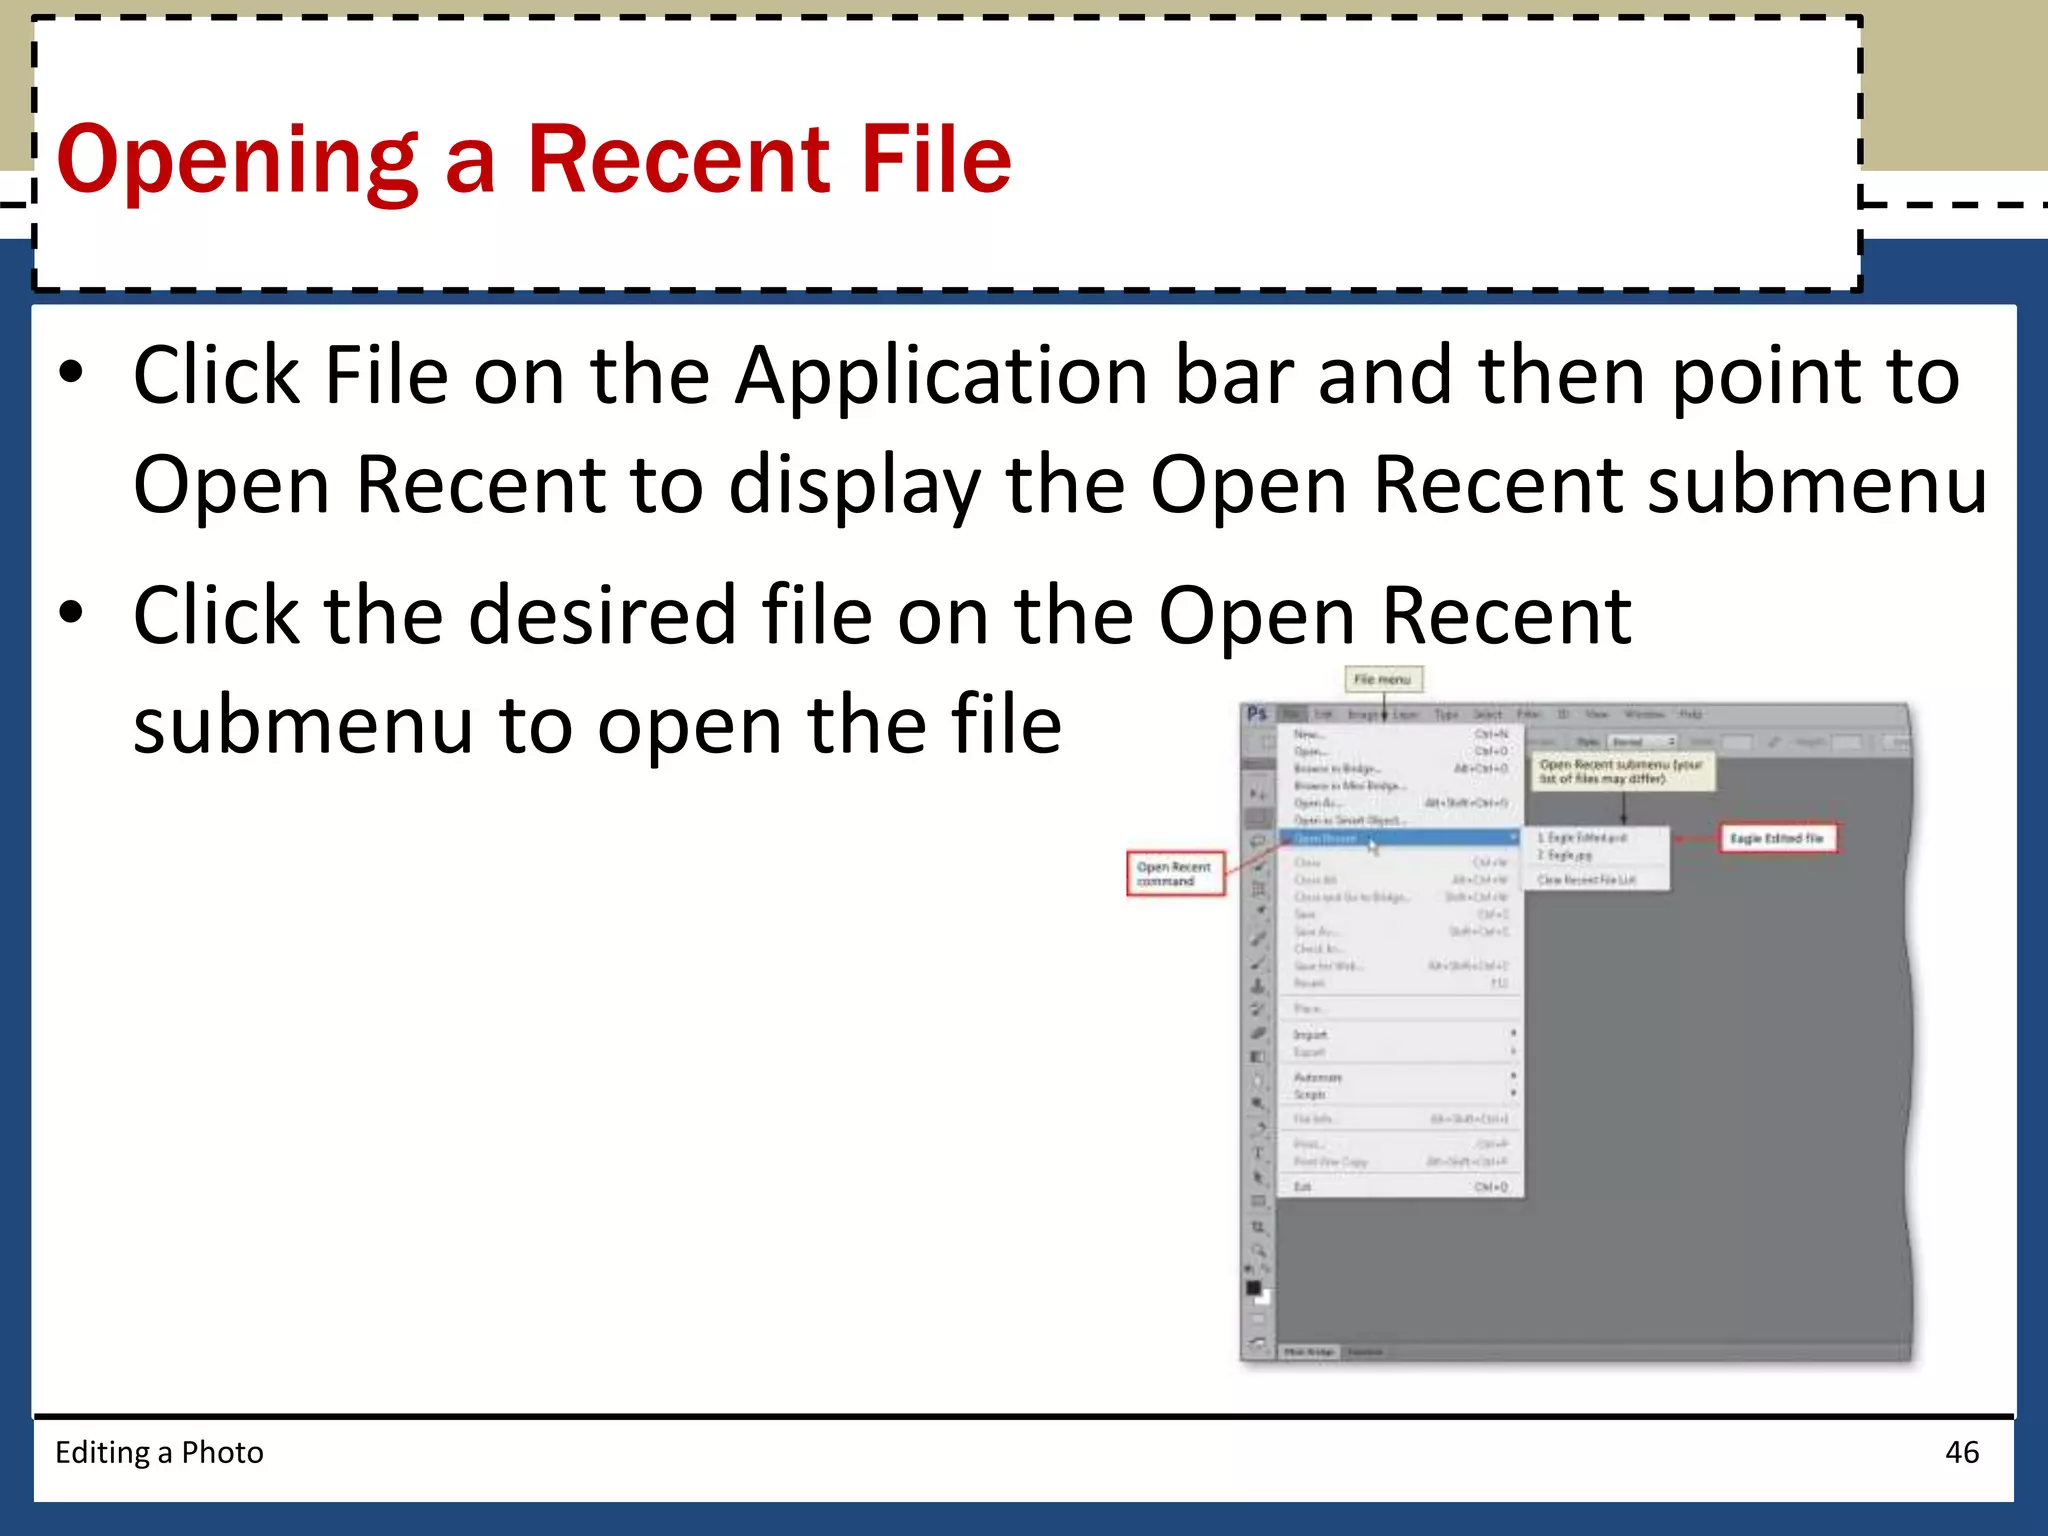Click the Height field in options bar
Screen dimensions: 2048x1536
[1847, 742]
